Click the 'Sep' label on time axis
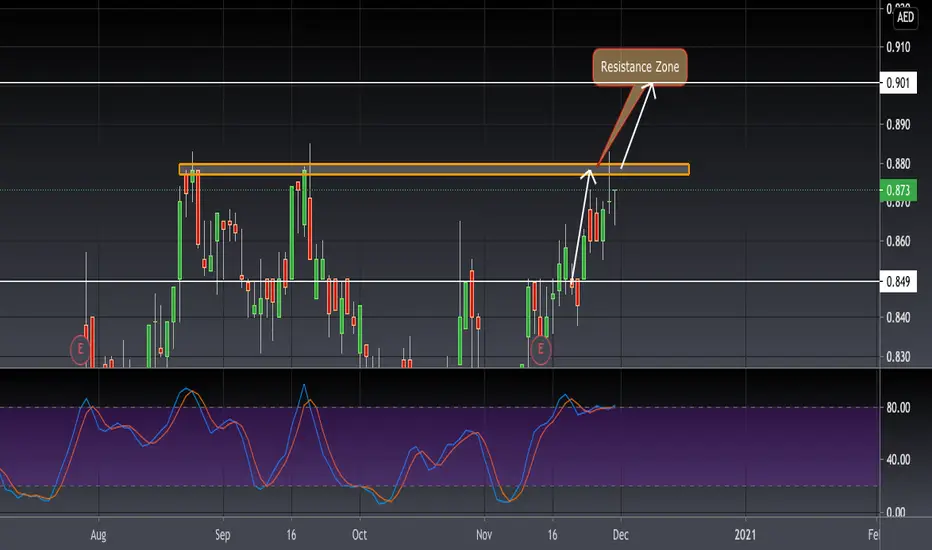The image size is (932, 550). (x=223, y=535)
